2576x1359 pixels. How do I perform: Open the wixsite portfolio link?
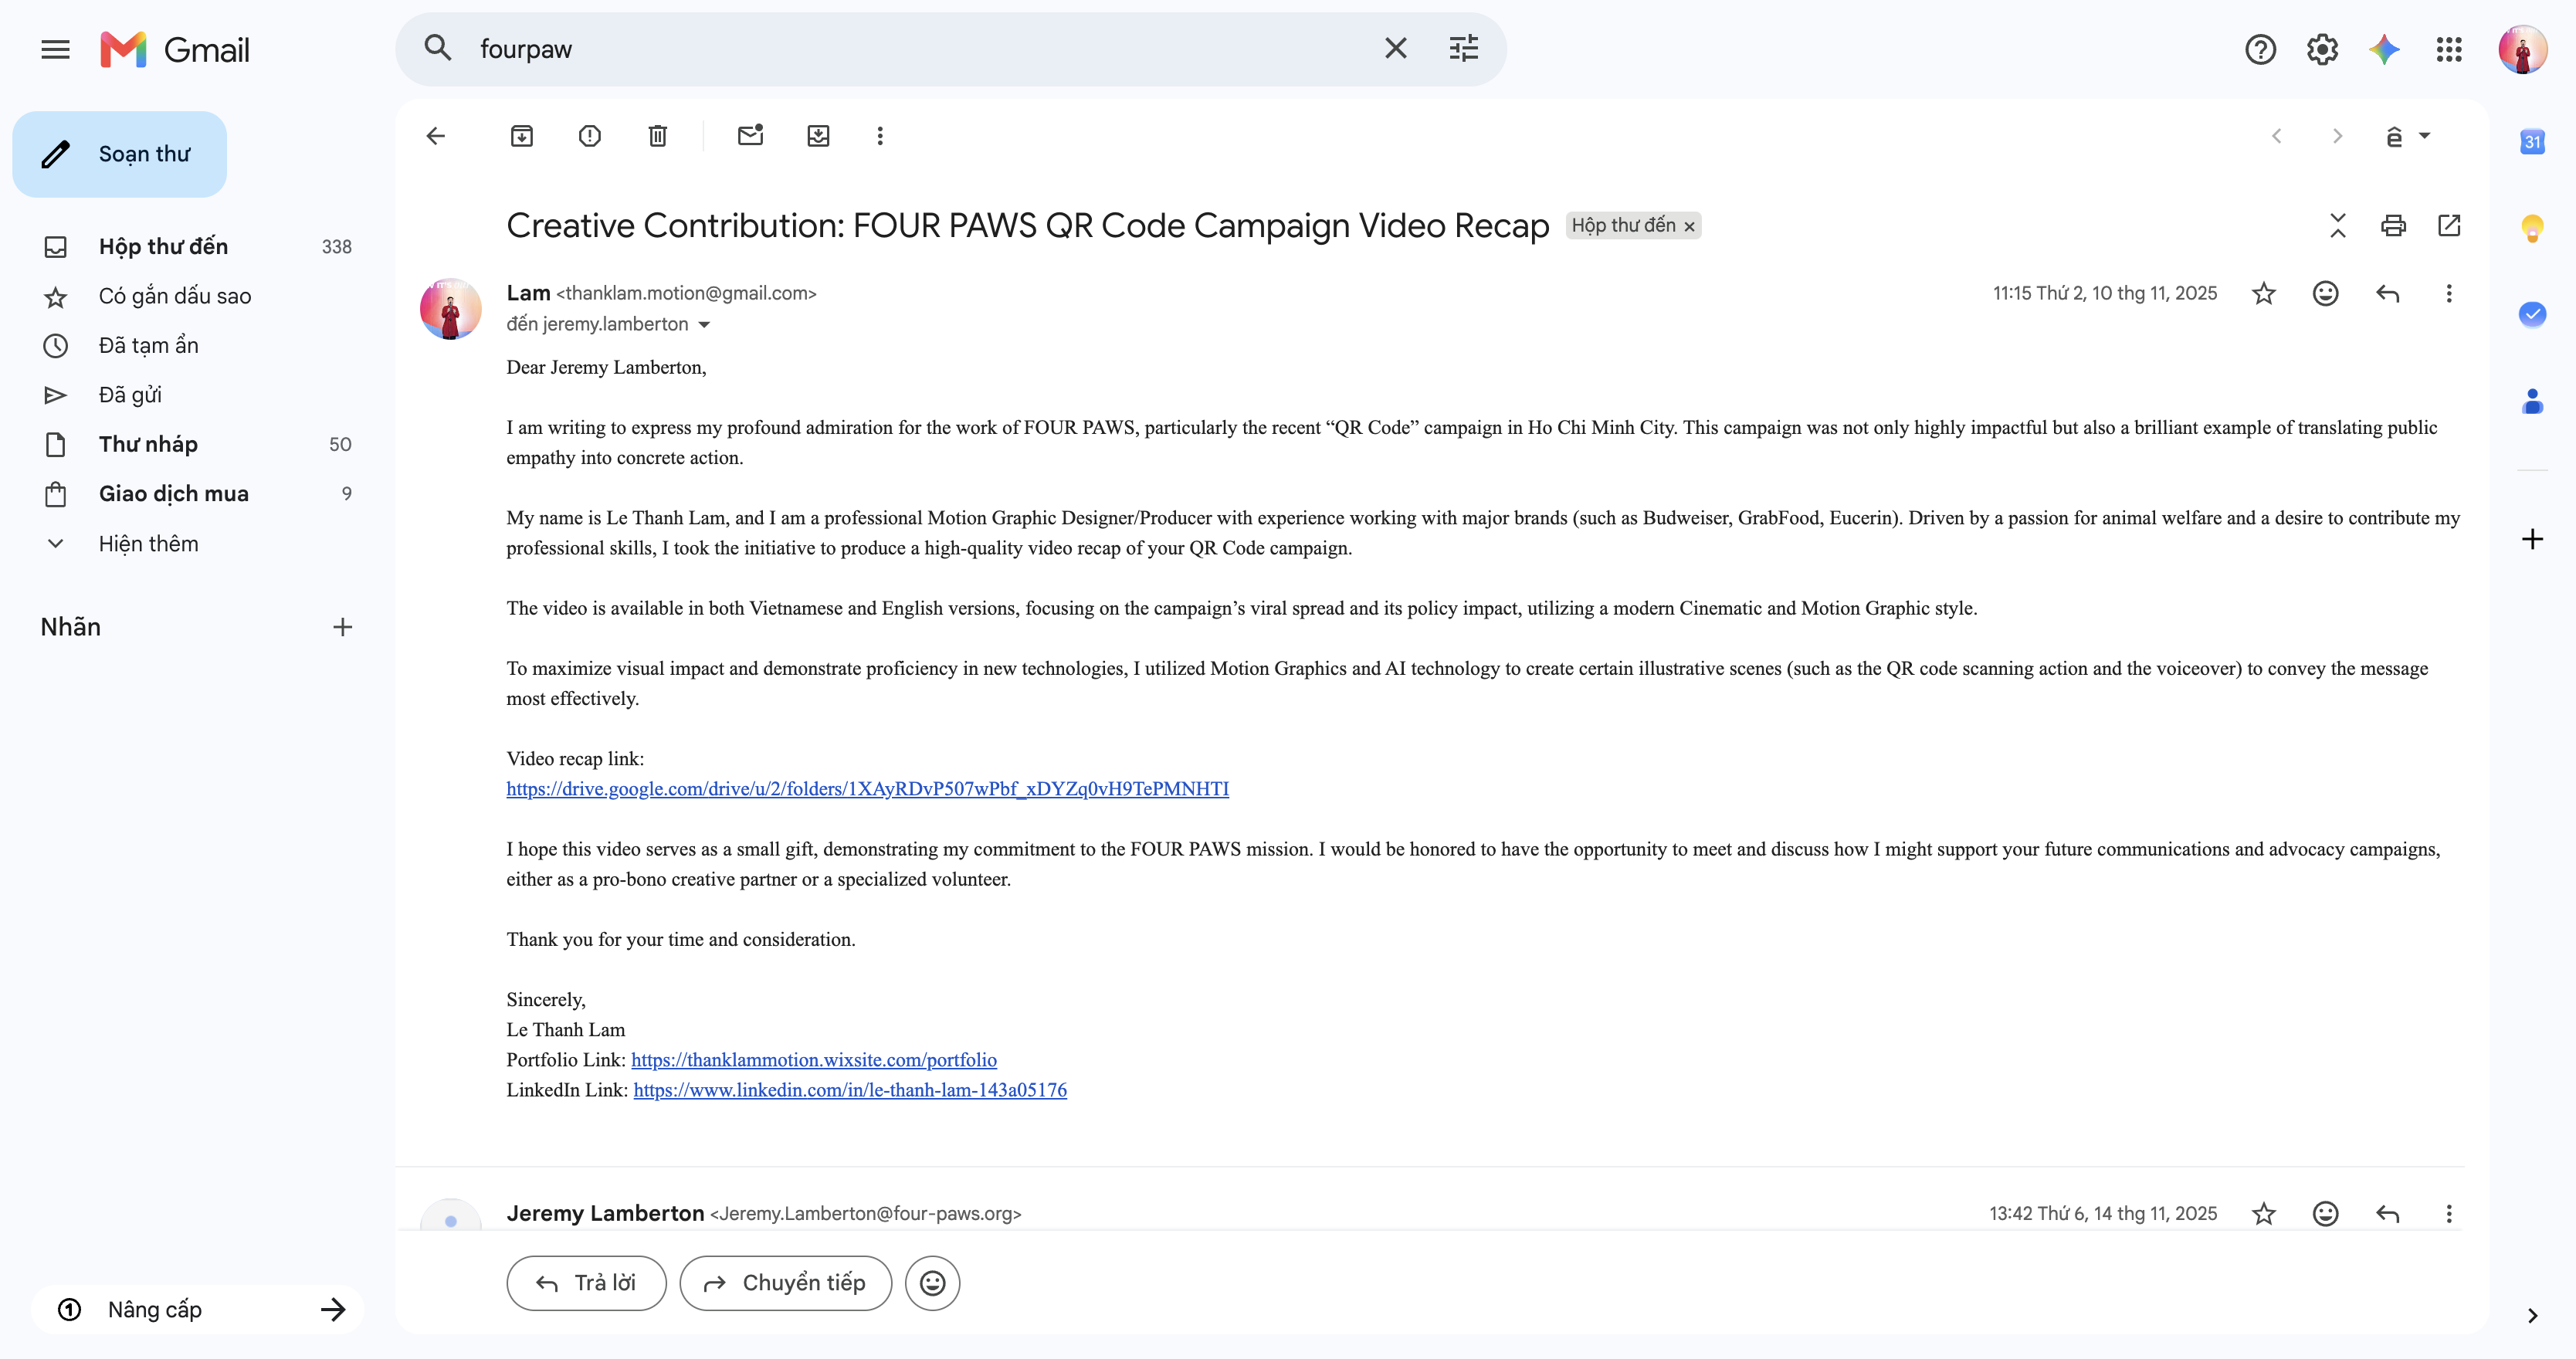tap(813, 1059)
